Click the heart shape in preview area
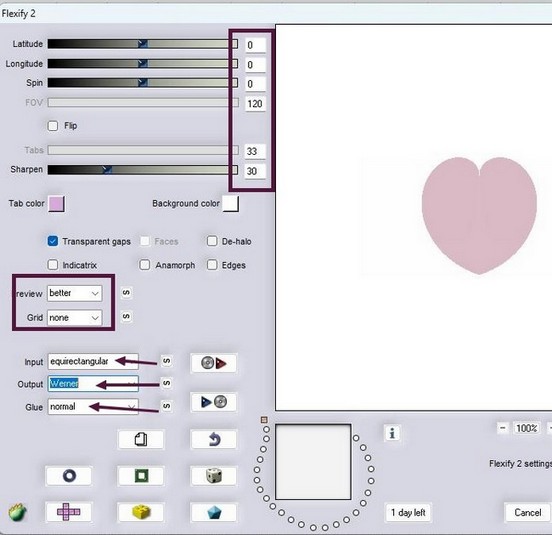552x535 pixels. pyautogui.click(x=479, y=215)
